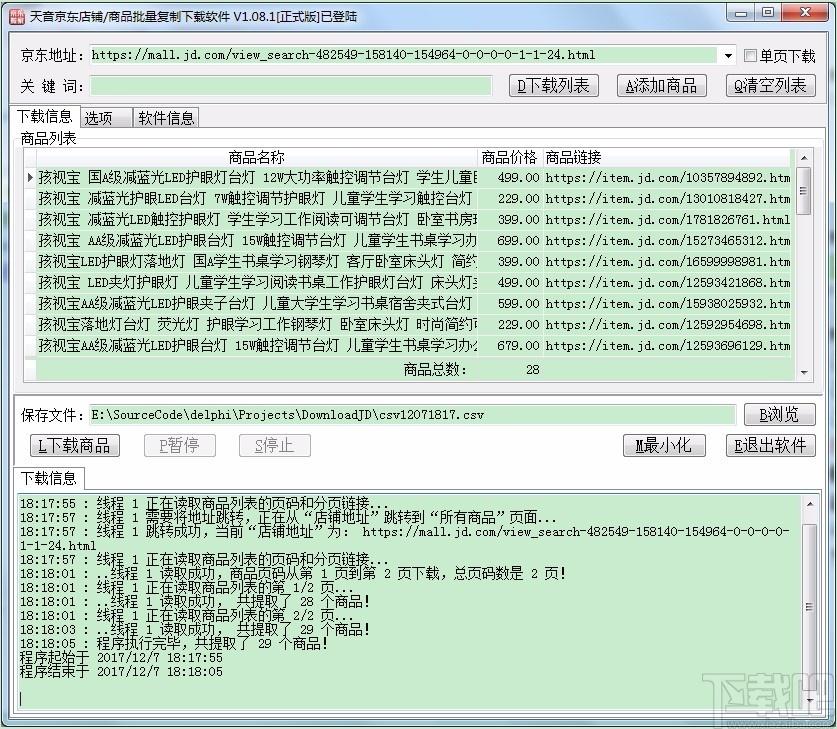Click the log panel scroll-down arrow

pyautogui.click(x=810, y=700)
